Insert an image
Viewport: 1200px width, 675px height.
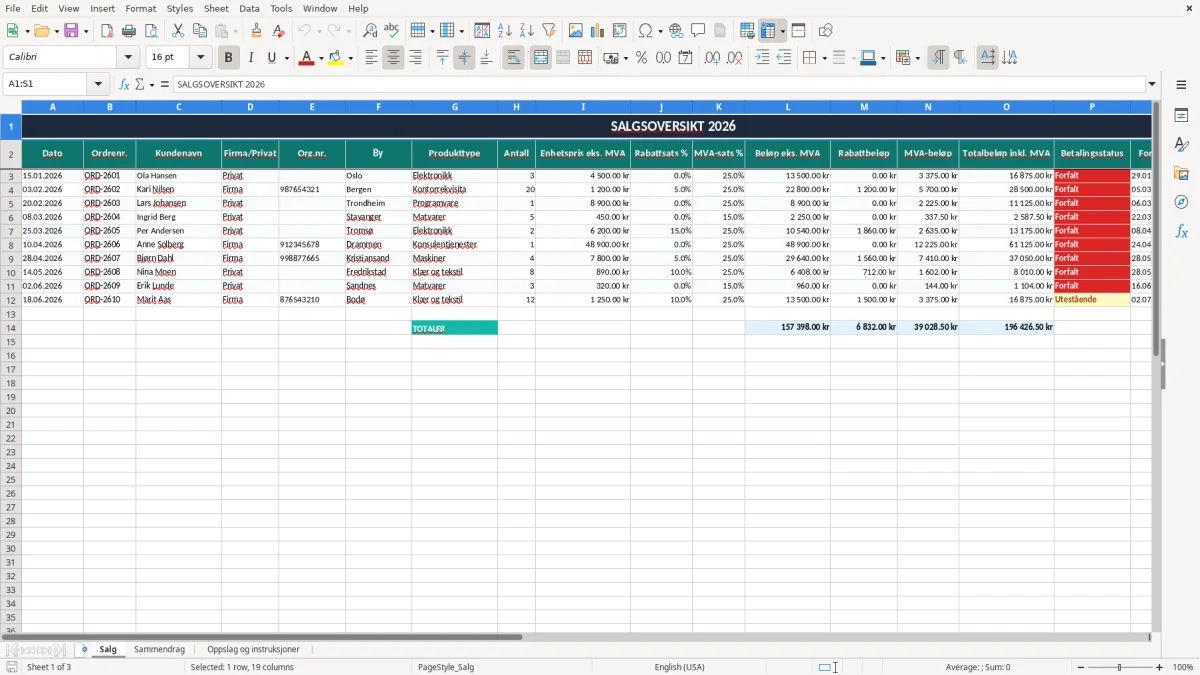(576, 31)
